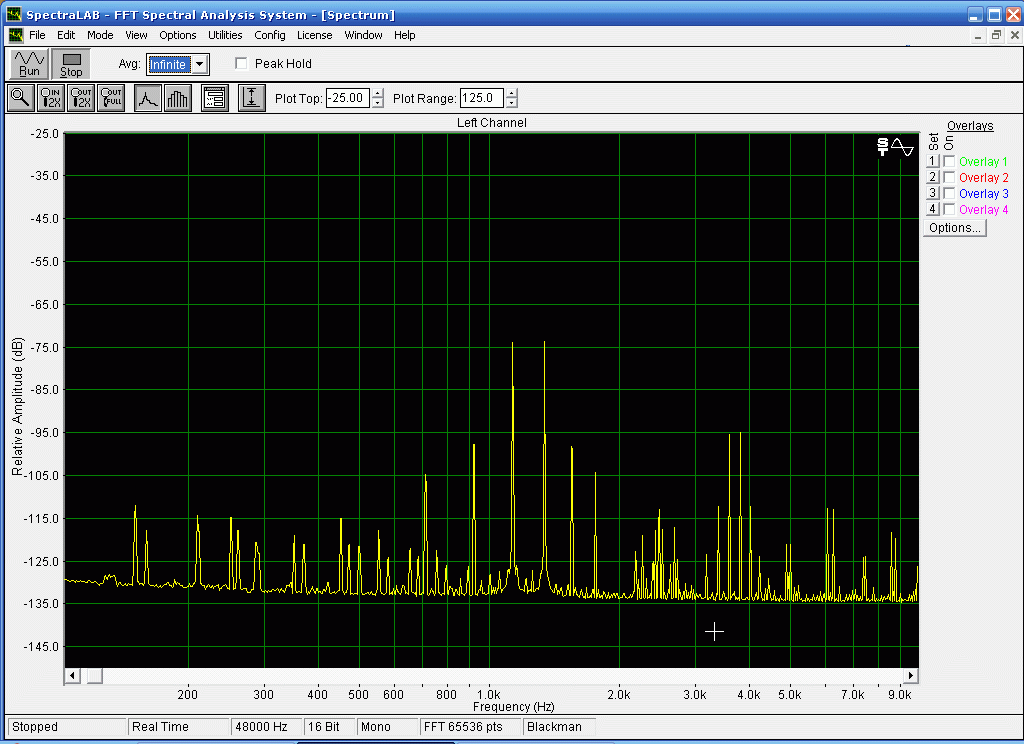
Task: Click the right arrow of the horizontal scrollbar
Action: click(910, 676)
